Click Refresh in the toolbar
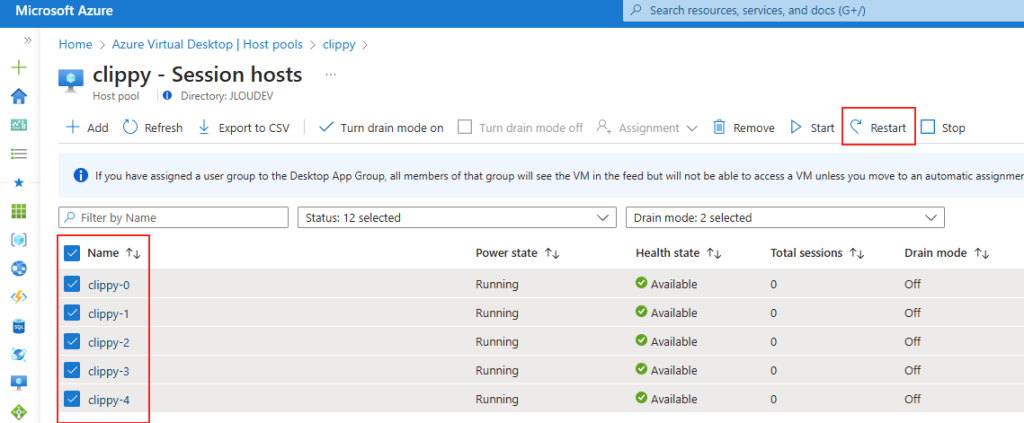Viewport: 1024px width, 423px height. (x=153, y=128)
